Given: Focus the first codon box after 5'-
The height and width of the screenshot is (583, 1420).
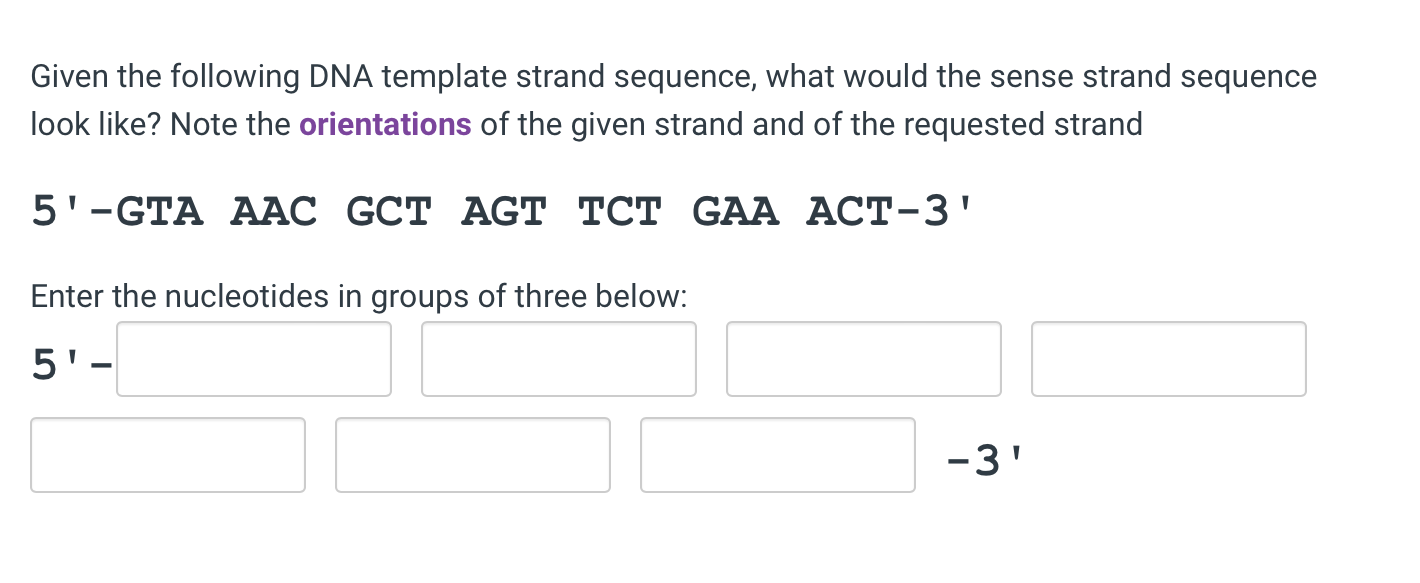Looking at the screenshot, I should pyautogui.click(x=254, y=359).
